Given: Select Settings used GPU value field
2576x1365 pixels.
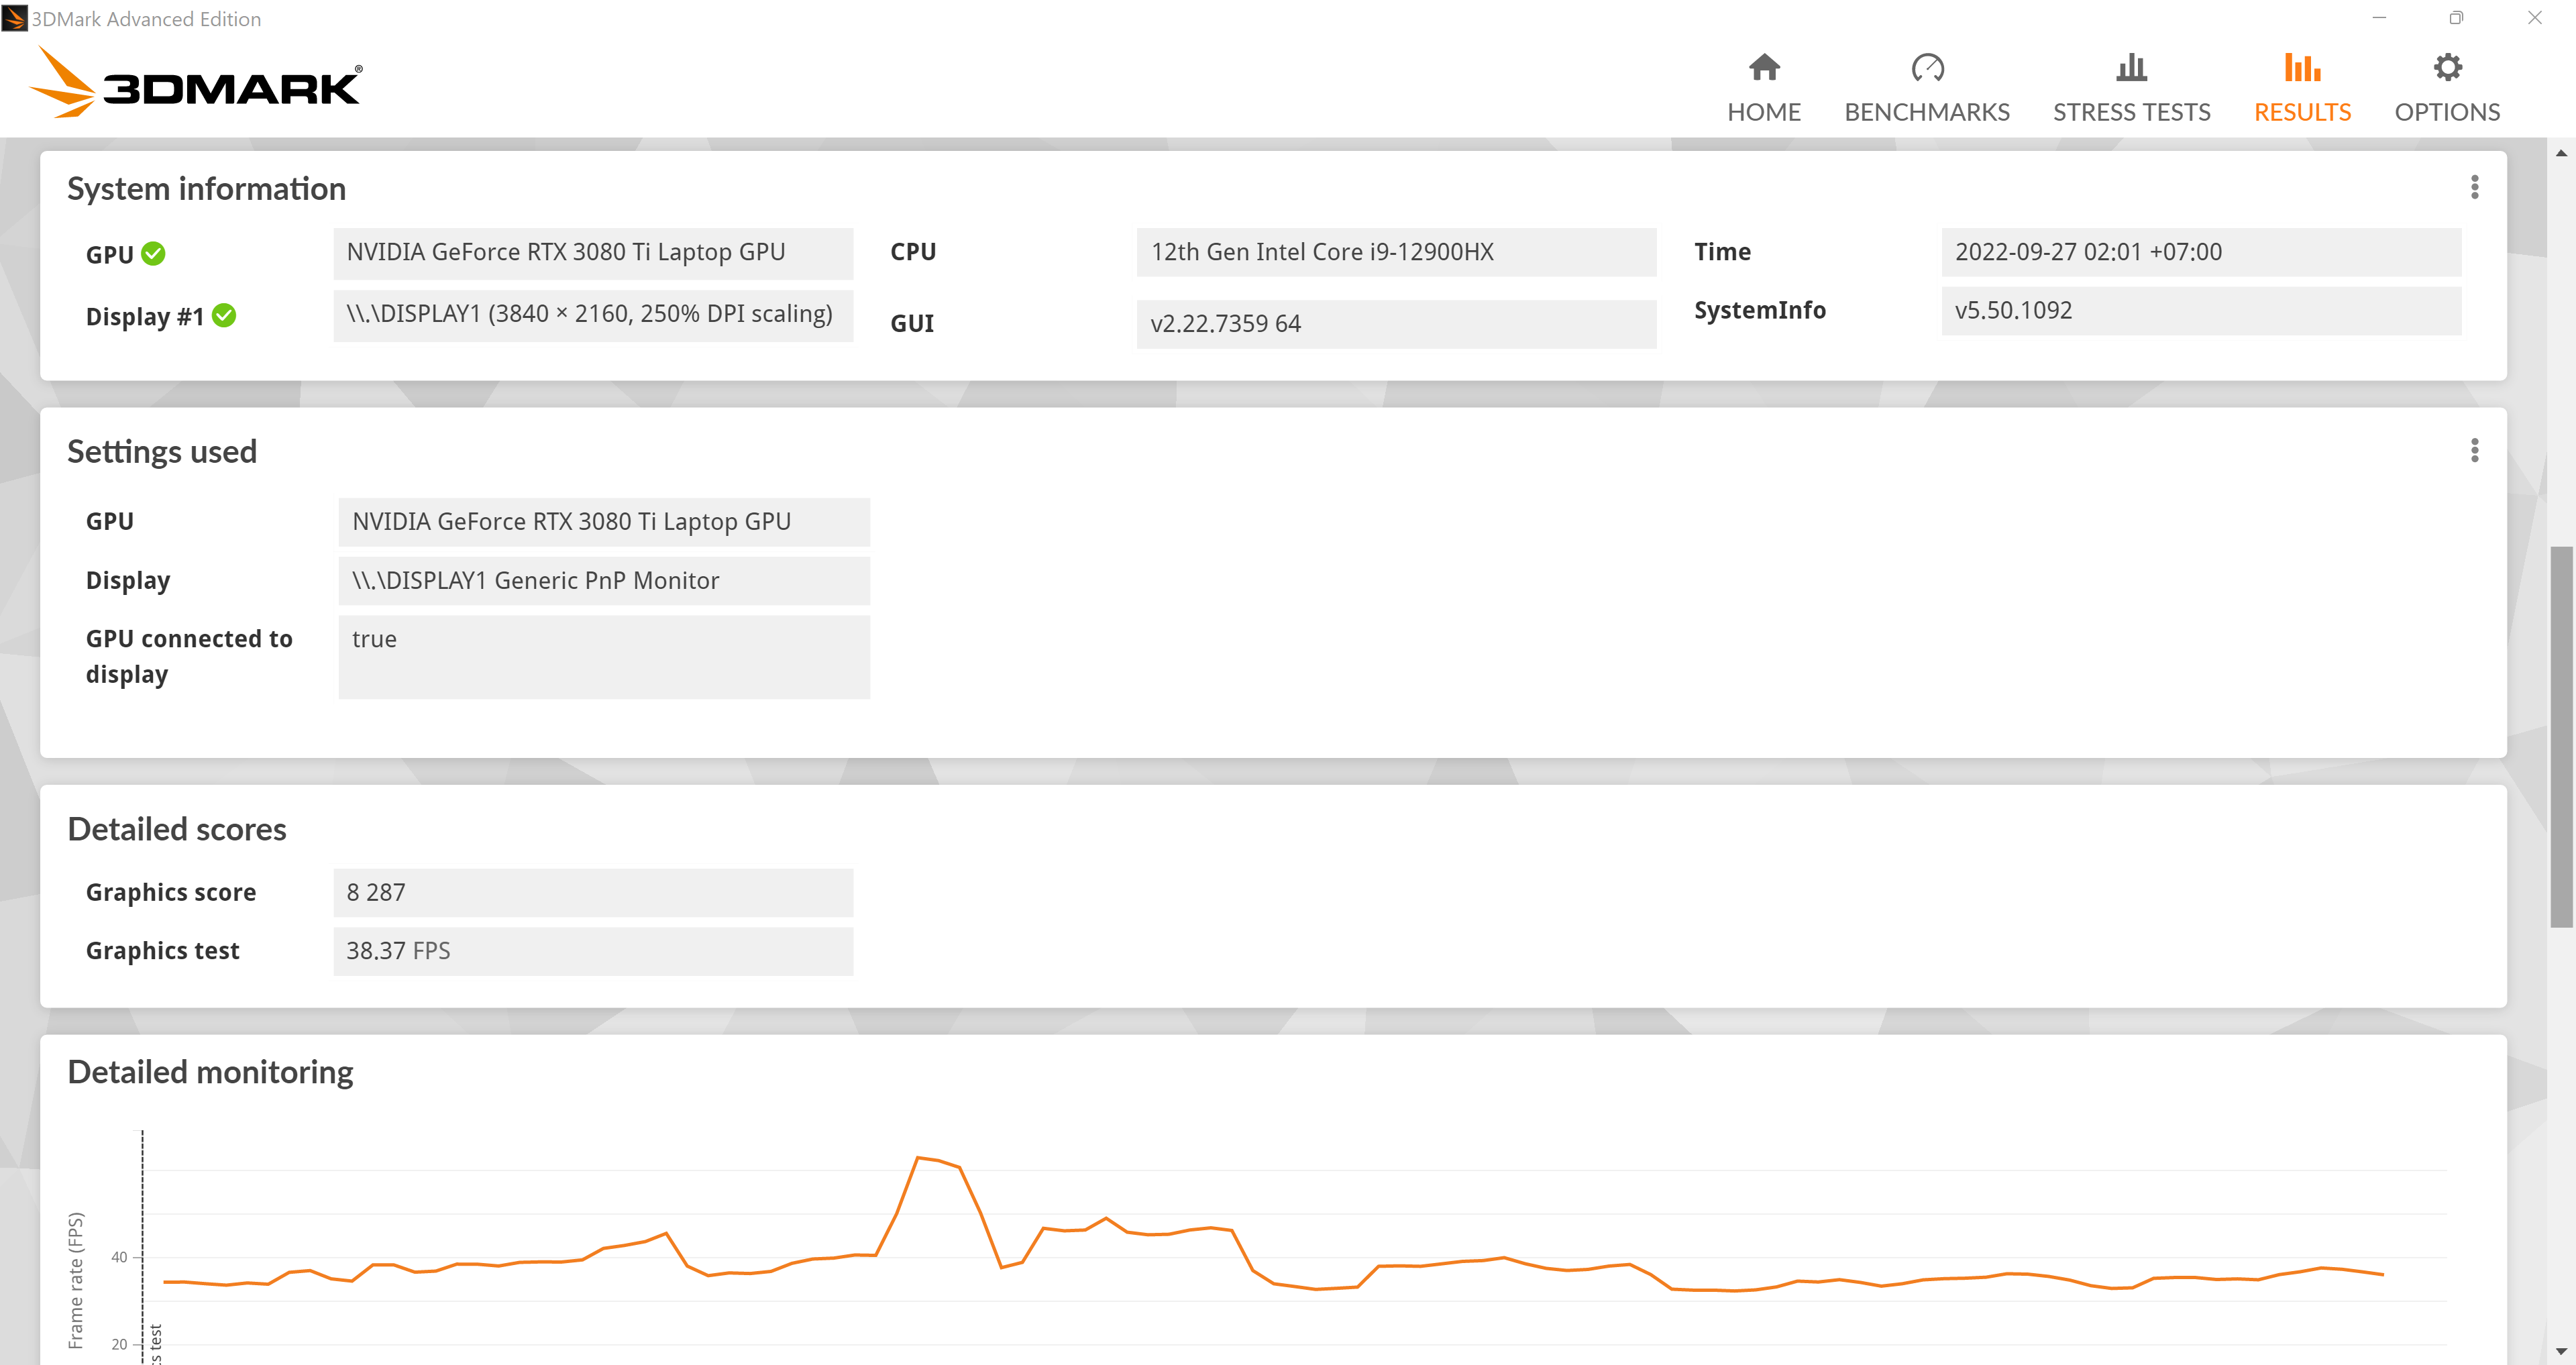Looking at the screenshot, I should (604, 522).
